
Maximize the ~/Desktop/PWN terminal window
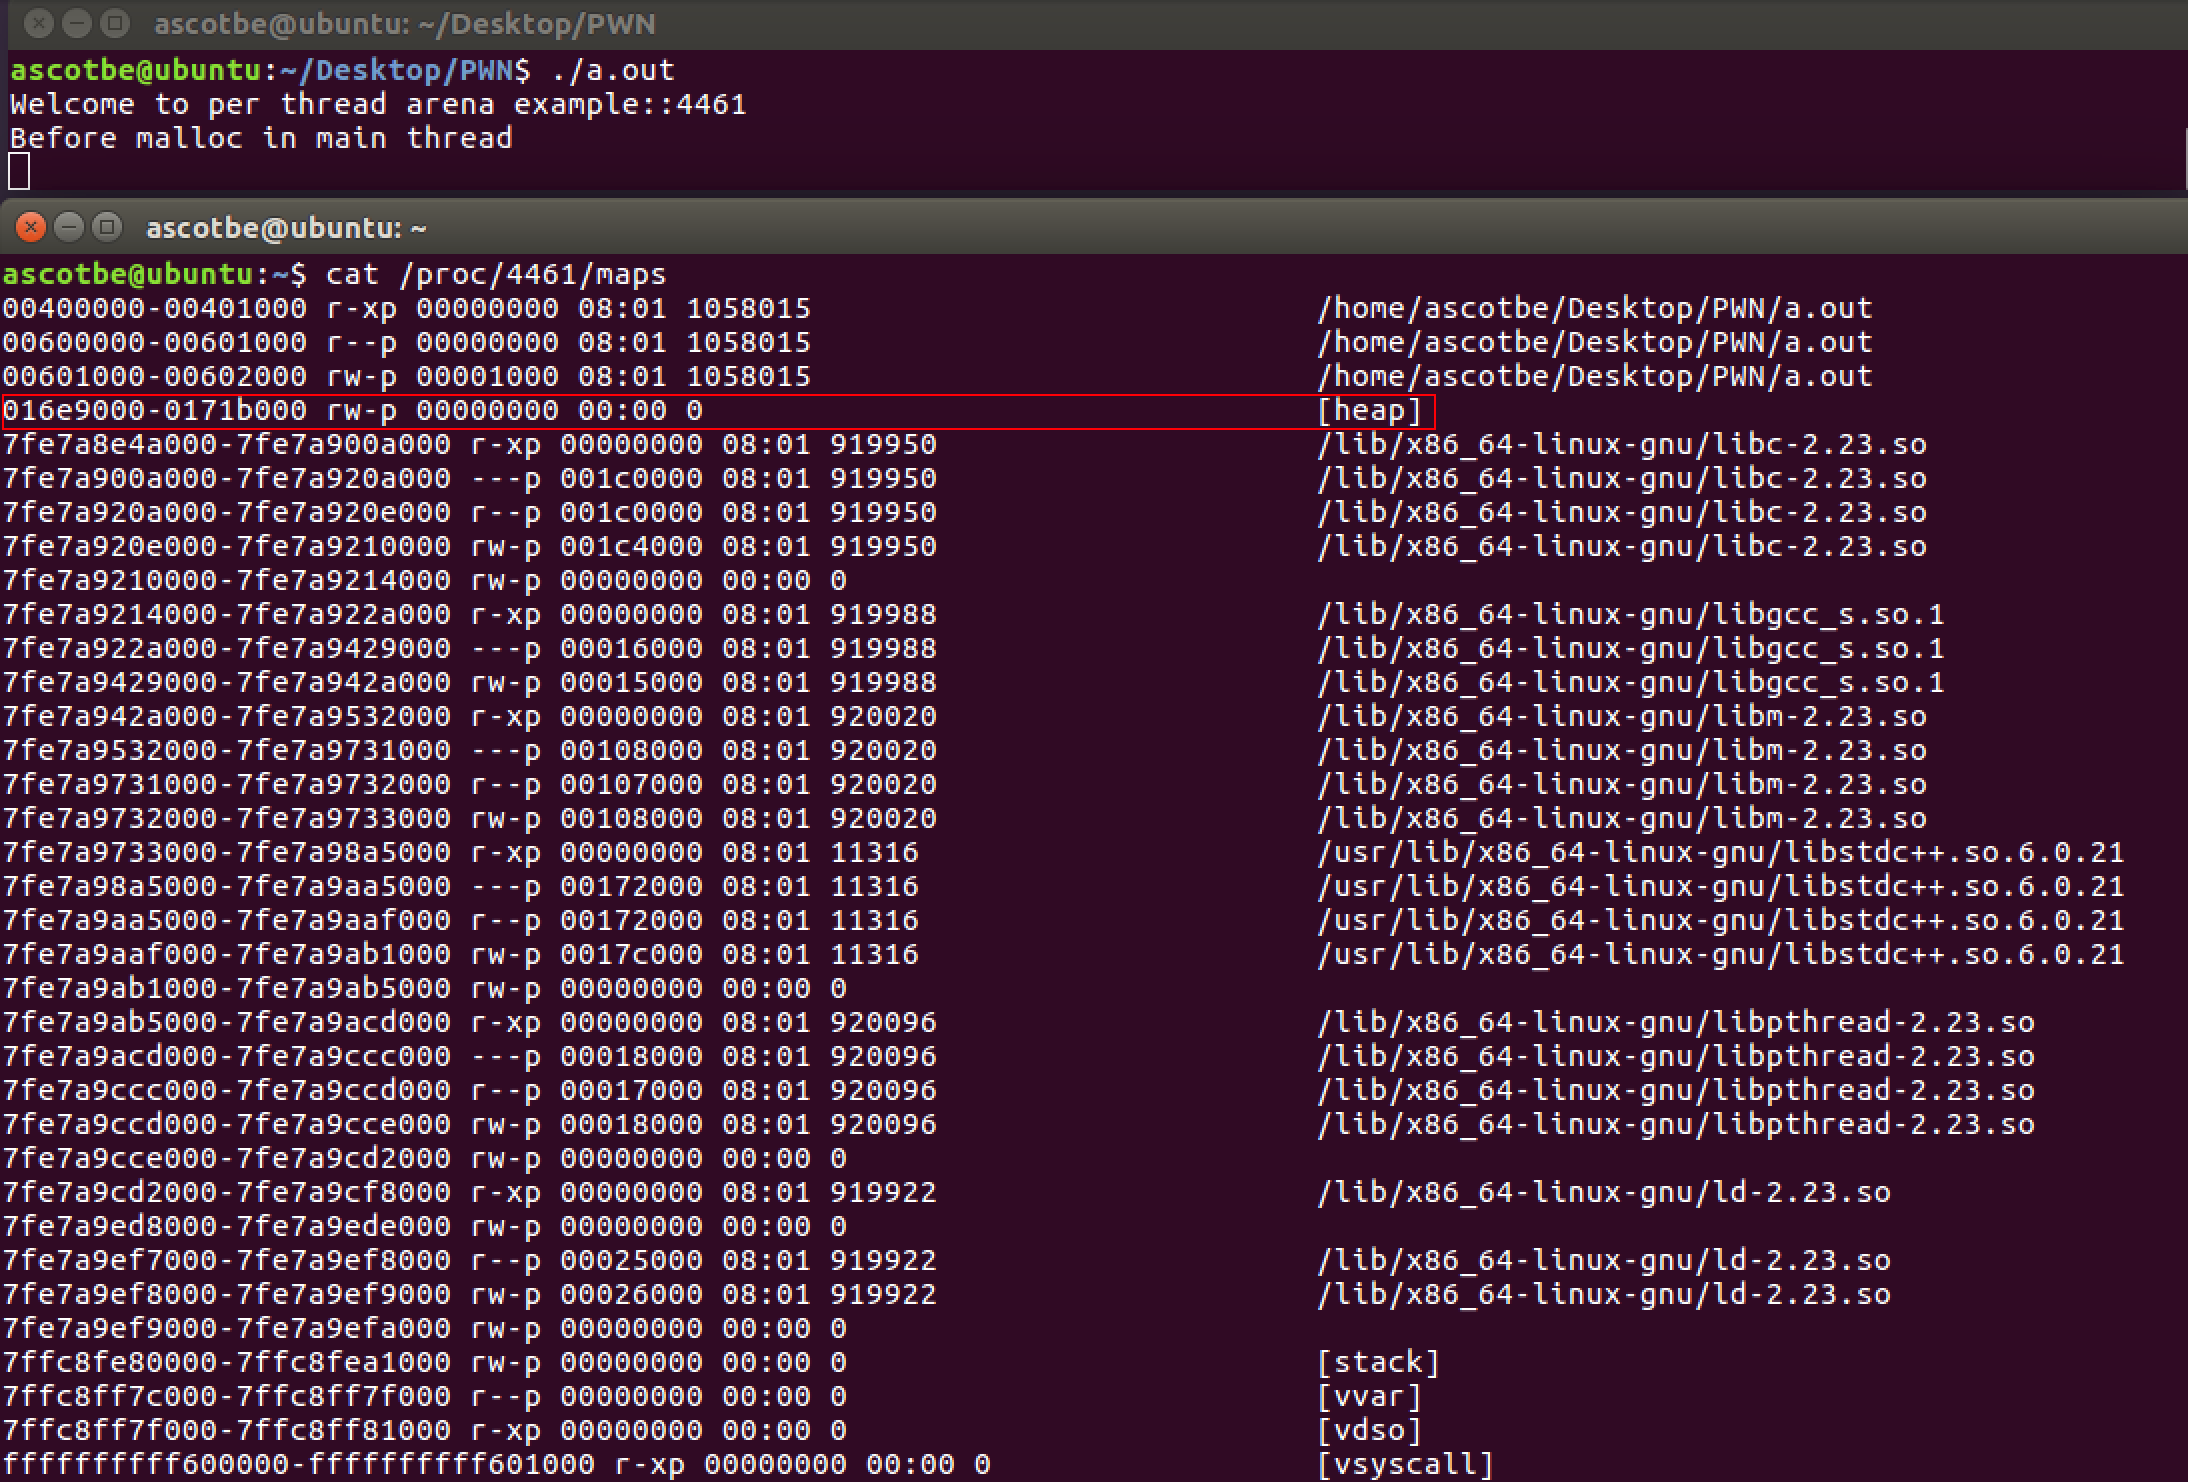pos(115,23)
